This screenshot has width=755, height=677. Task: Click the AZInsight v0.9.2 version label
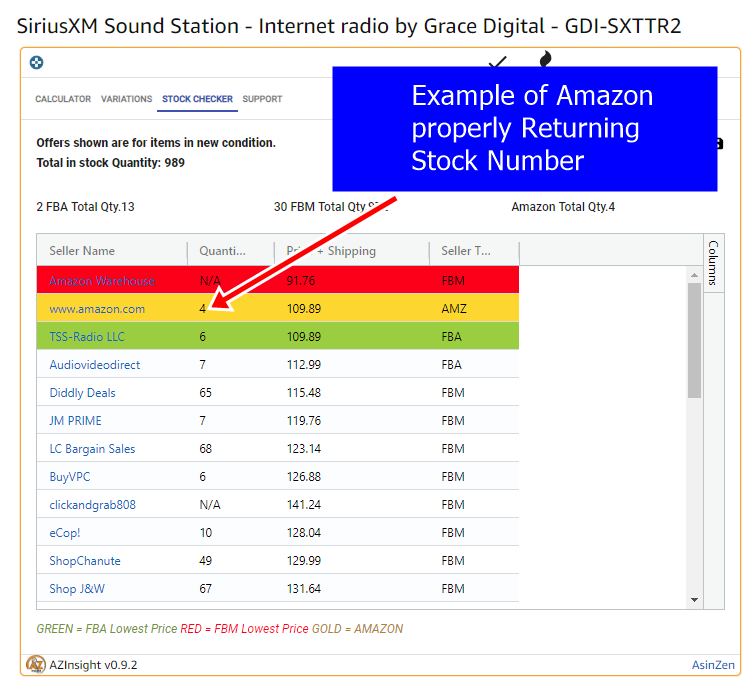[x=93, y=665]
